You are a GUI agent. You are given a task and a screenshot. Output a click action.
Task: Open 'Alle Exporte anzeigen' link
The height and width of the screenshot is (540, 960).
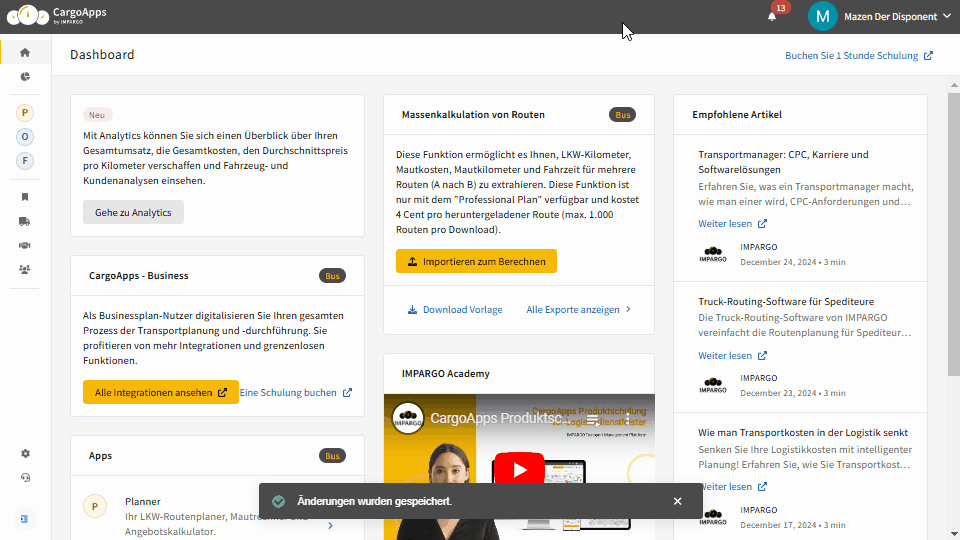point(579,310)
